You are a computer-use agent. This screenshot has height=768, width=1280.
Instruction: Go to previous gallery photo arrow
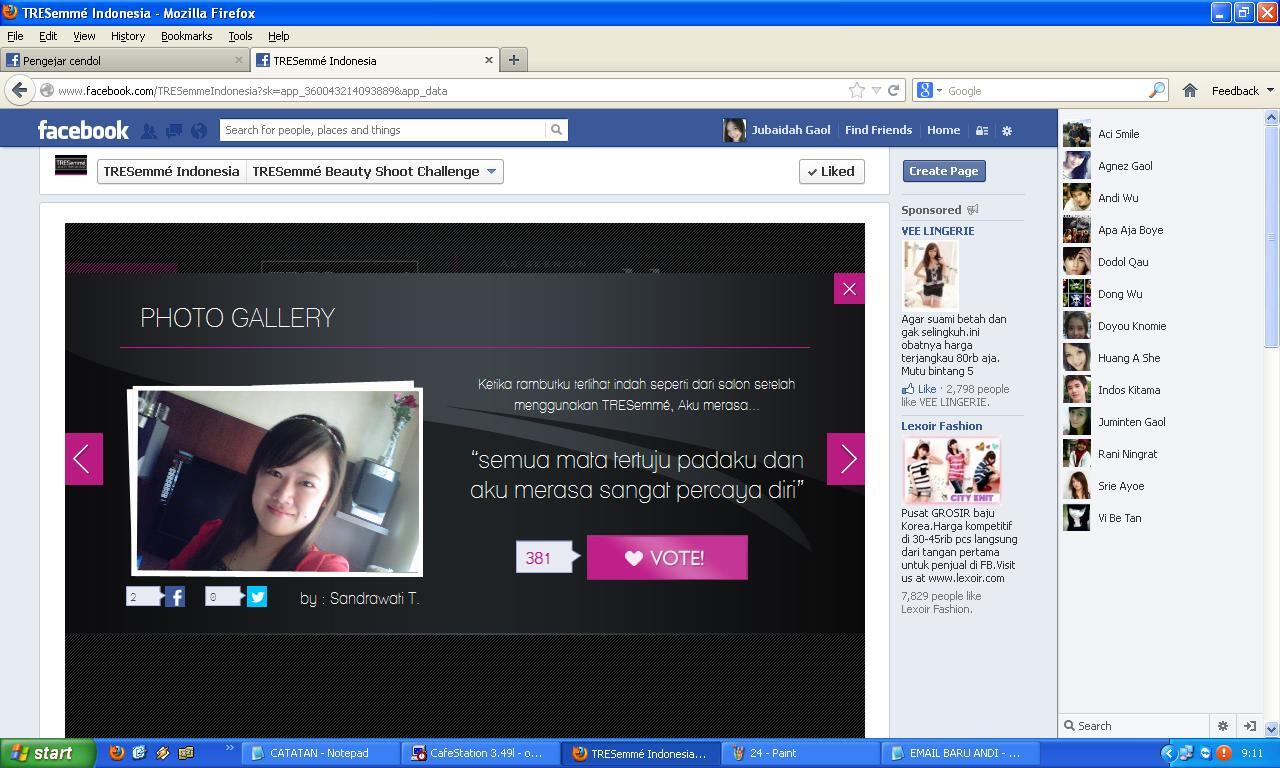click(84, 459)
